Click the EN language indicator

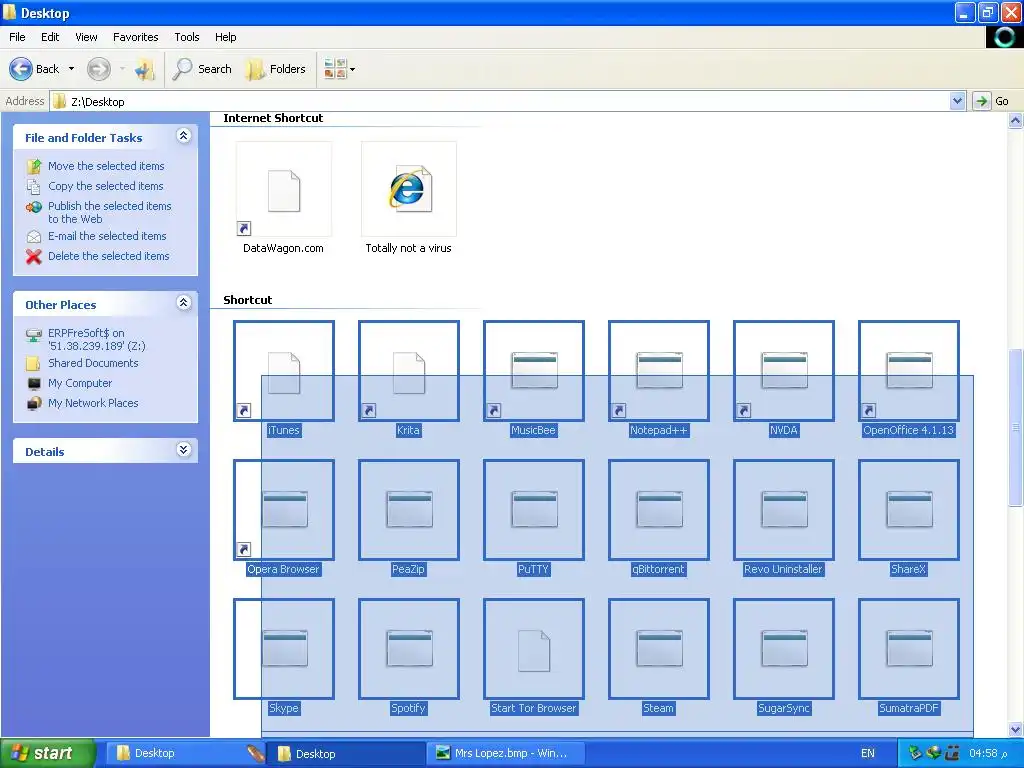click(867, 754)
